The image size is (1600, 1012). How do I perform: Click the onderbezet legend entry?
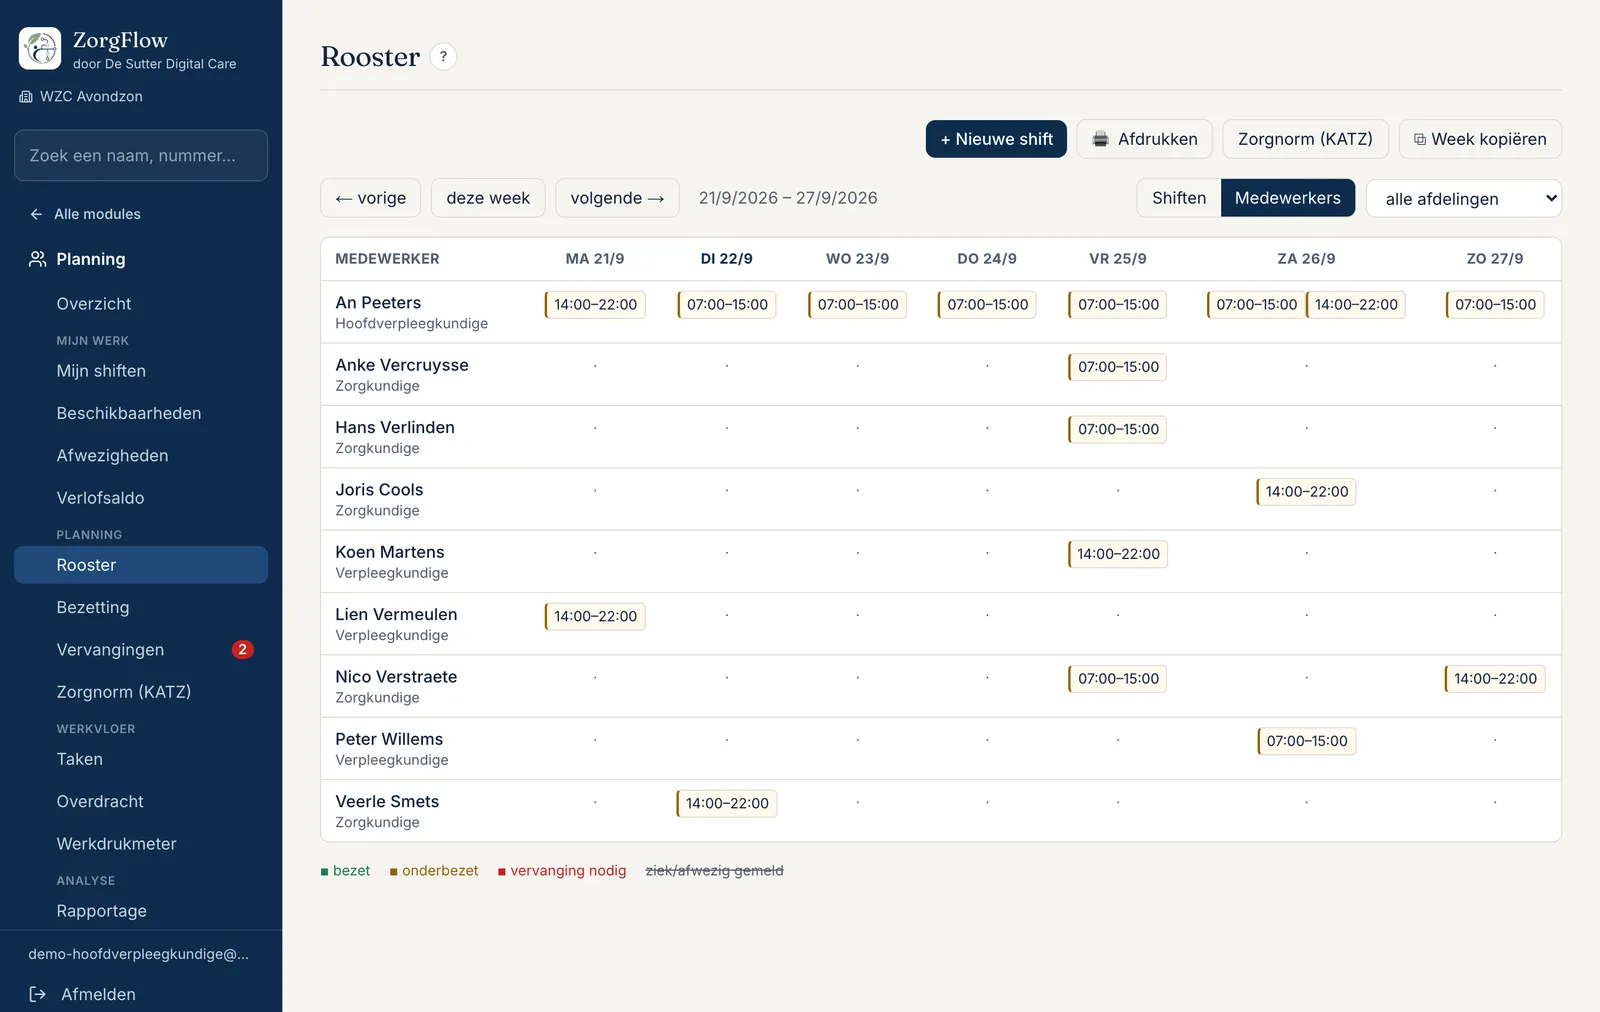click(434, 871)
